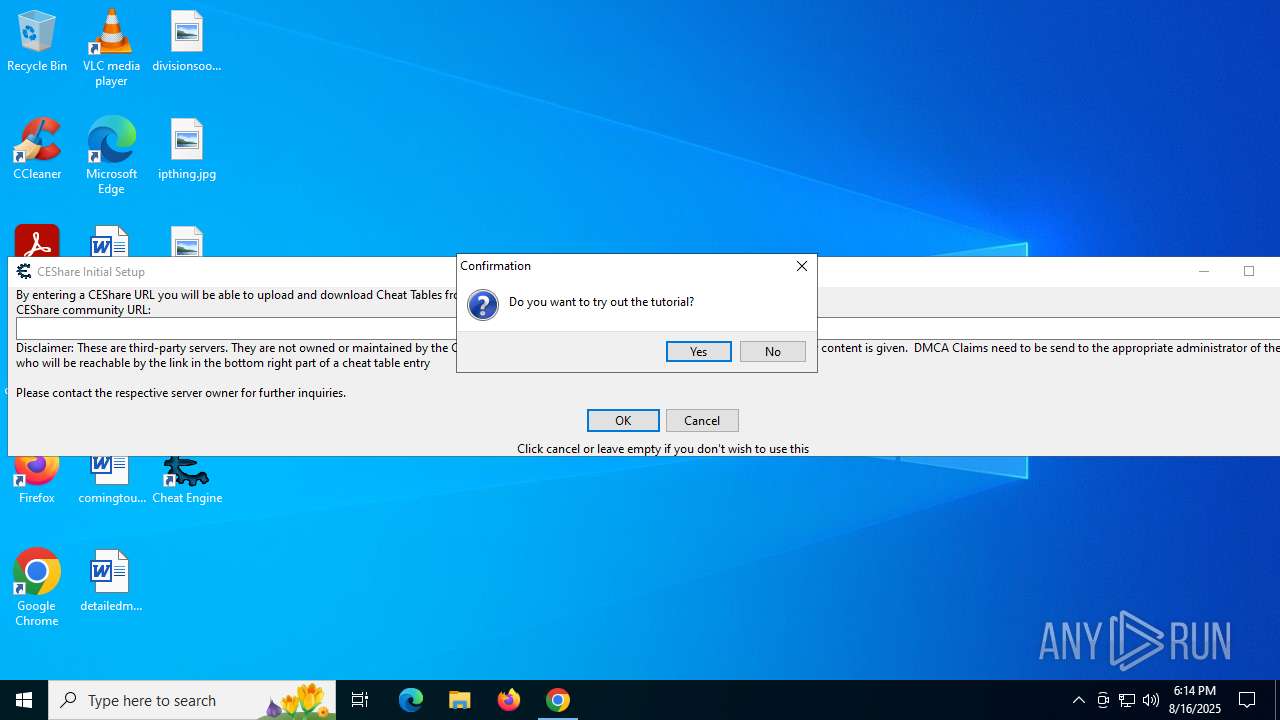
Task: Select the VLC media player icon
Action: coord(111,47)
